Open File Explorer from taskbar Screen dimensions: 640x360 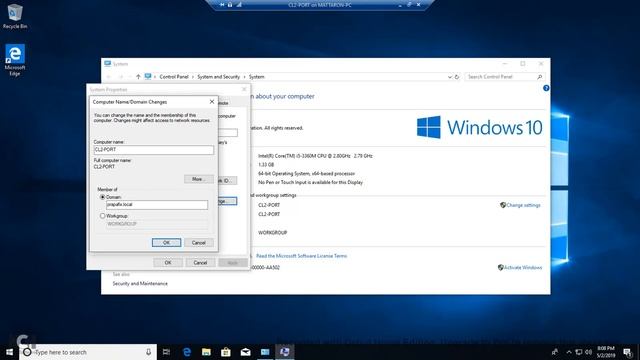[206, 352]
